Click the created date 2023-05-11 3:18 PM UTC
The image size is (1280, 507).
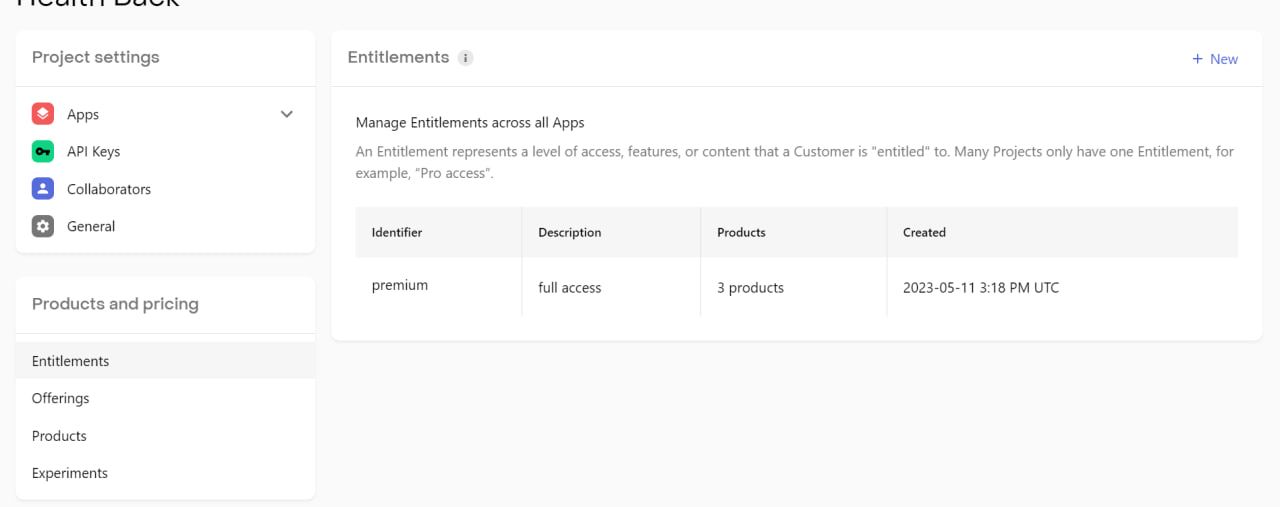[x=981, y=287]
